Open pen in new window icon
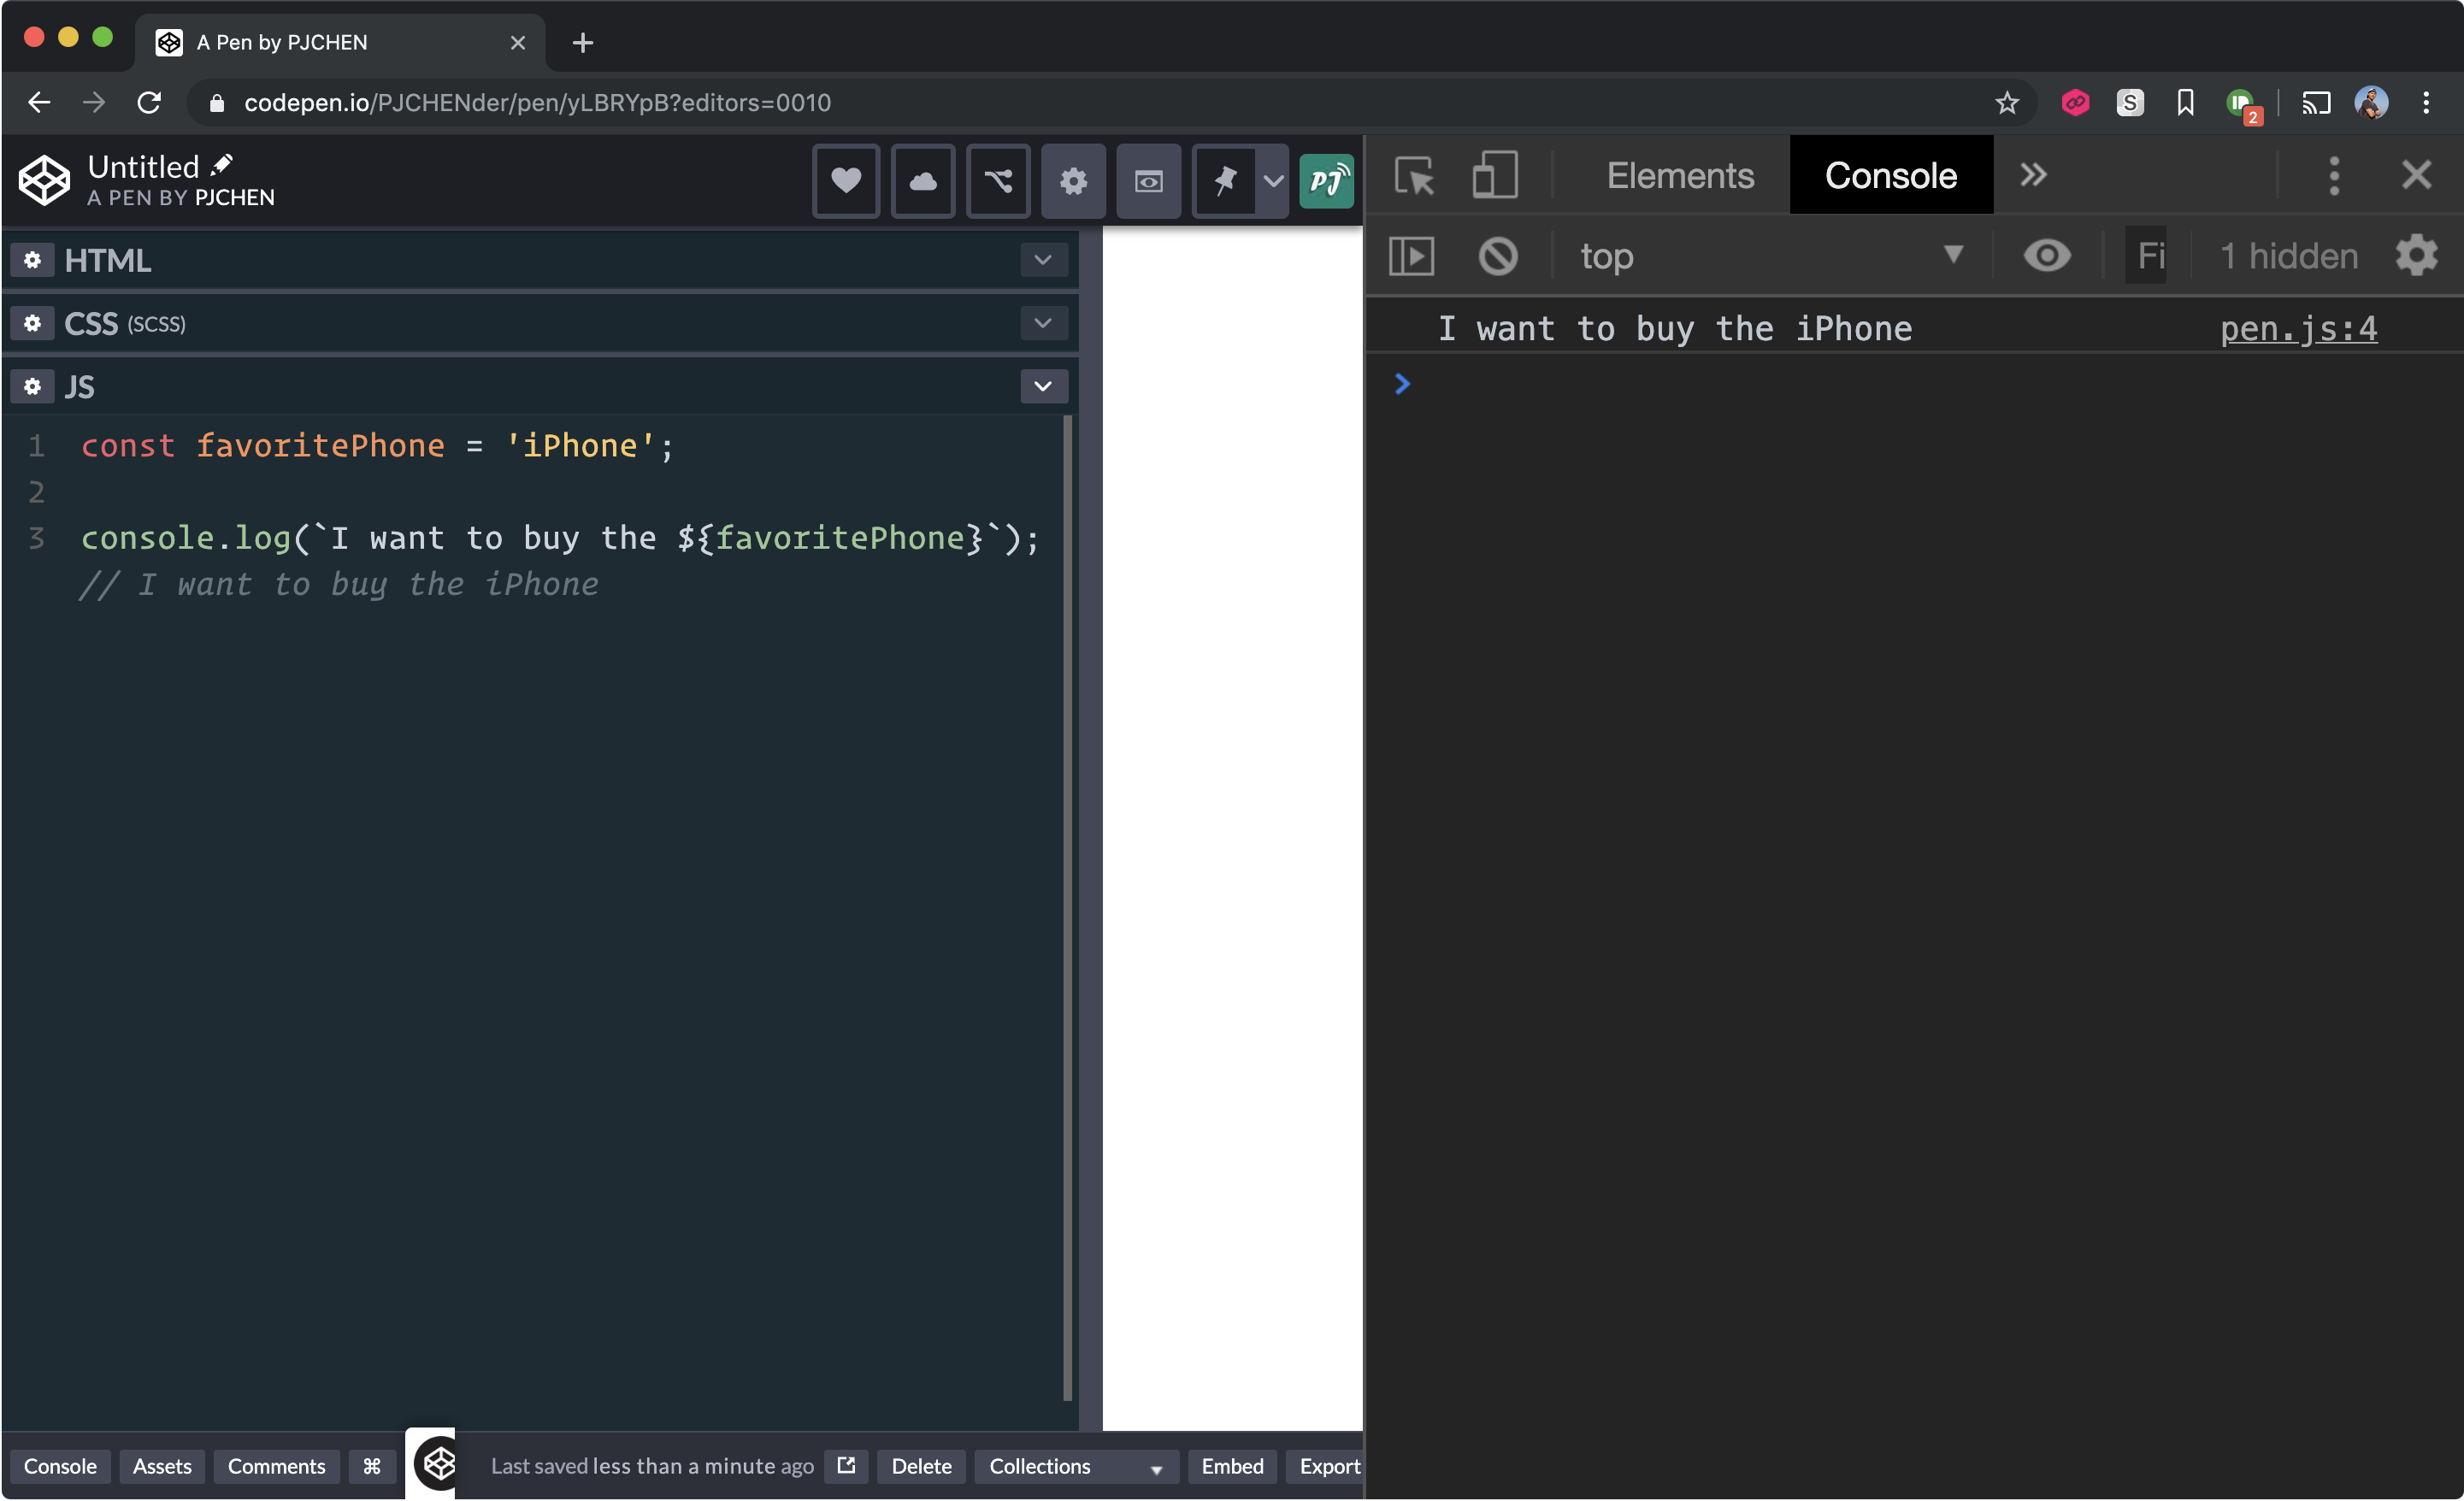 coord(846,1466)
